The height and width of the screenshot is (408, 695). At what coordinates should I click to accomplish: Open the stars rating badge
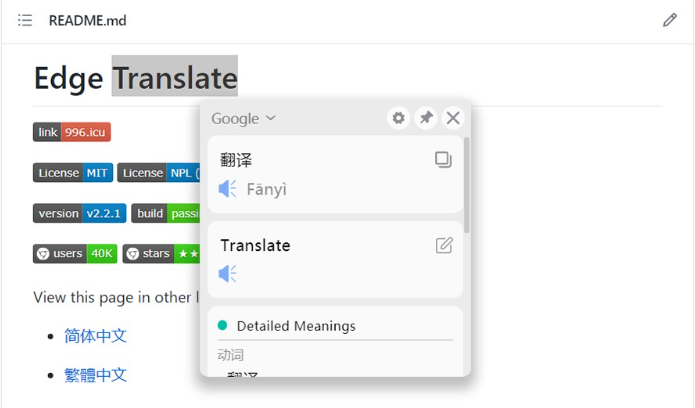pos(161,254)
